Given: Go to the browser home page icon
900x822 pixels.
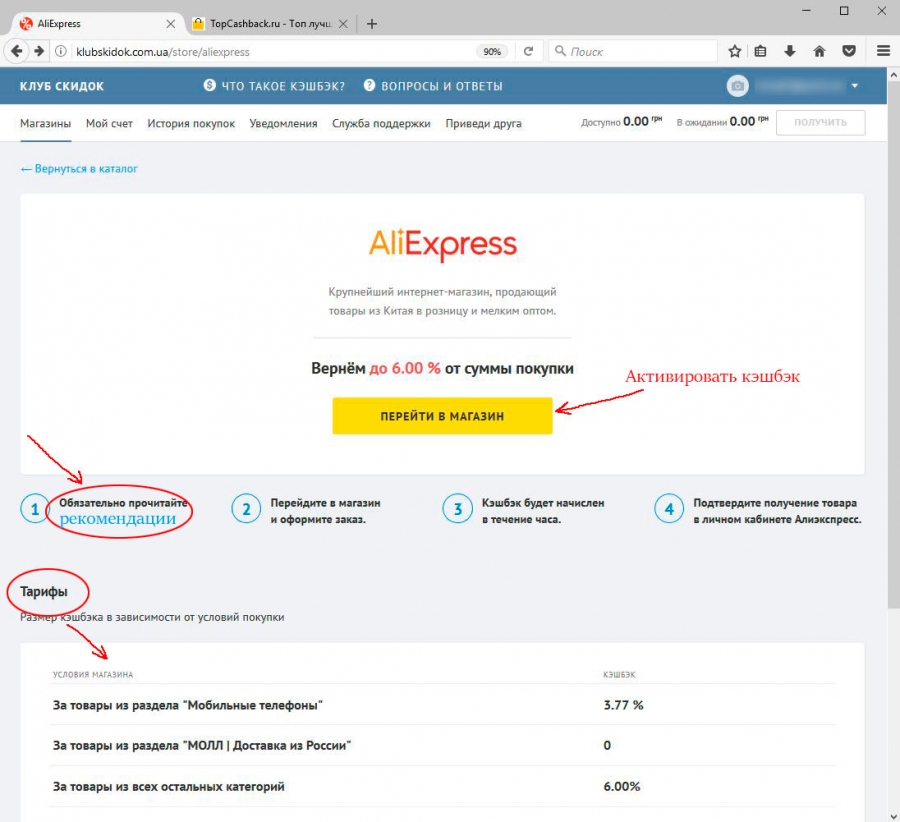Looking at the screenshot, I should tap(819, 51).
